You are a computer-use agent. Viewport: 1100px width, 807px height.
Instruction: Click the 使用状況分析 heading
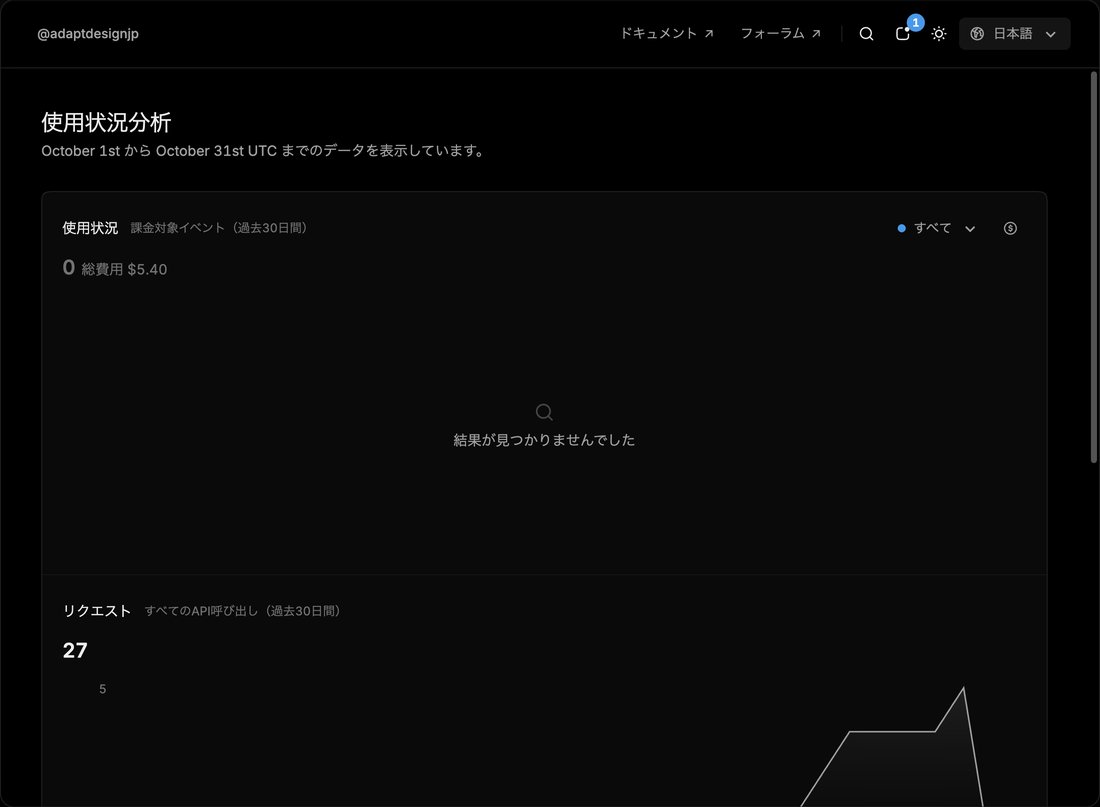click(x=106, y=122)
